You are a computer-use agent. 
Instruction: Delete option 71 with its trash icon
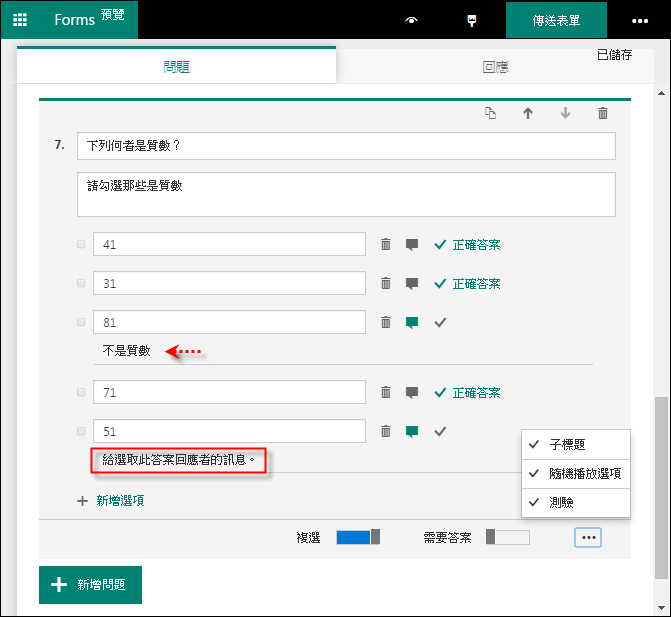point(386,392)
